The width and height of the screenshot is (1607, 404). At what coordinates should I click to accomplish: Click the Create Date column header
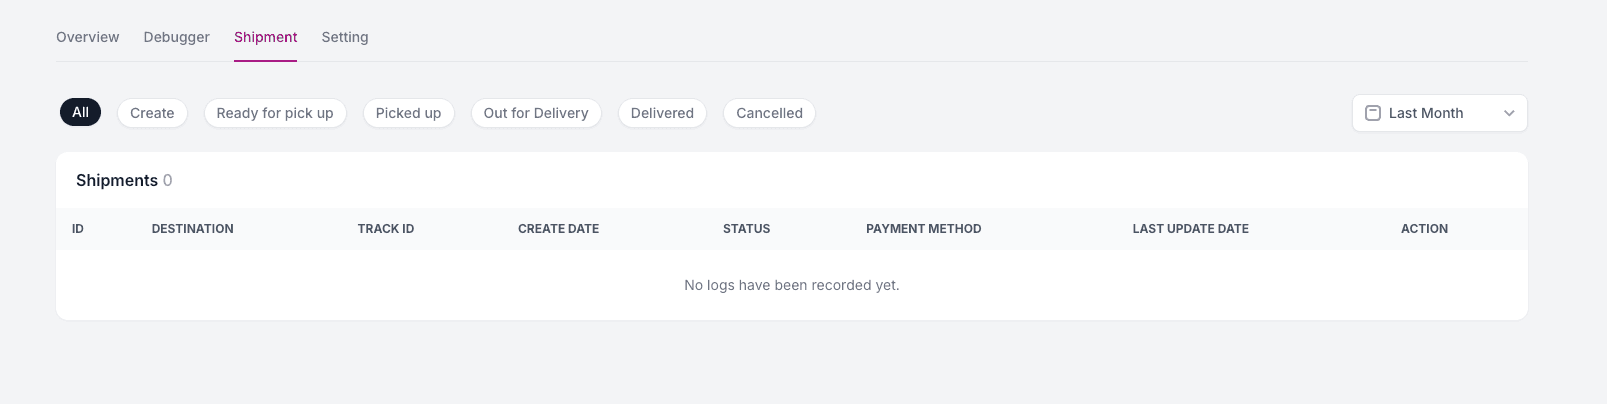click(x=558, y=229)
